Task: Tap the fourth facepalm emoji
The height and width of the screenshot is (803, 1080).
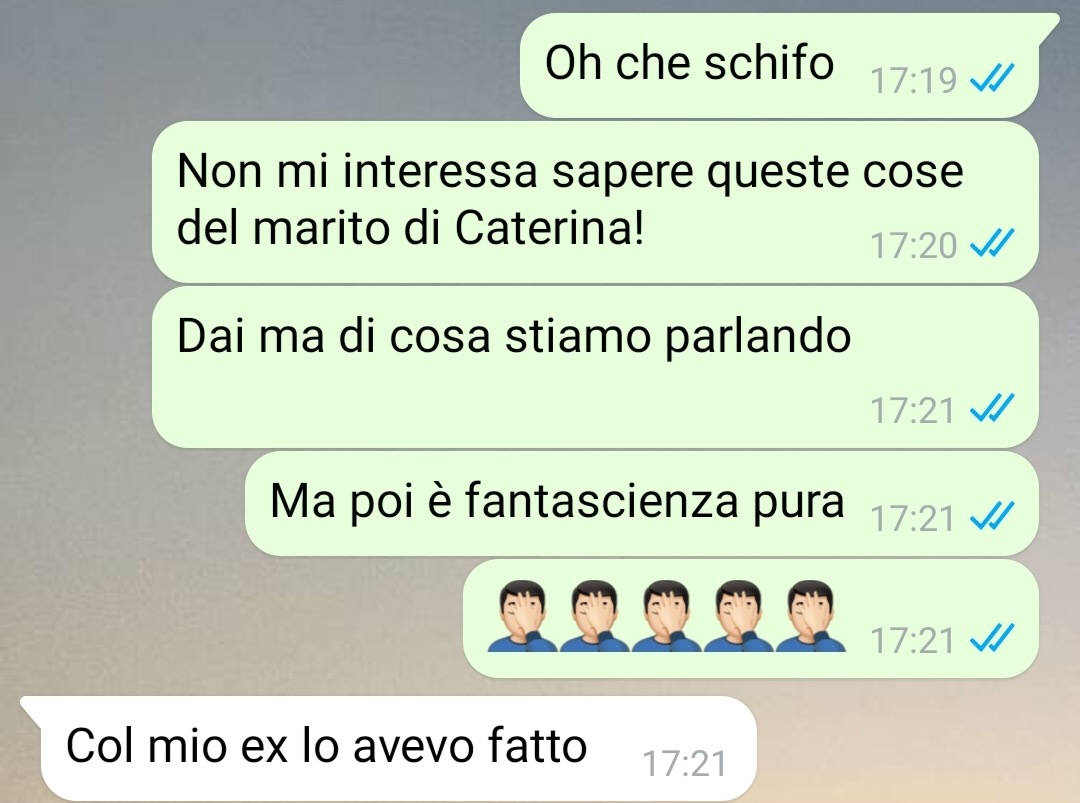Action: point(739,616)
